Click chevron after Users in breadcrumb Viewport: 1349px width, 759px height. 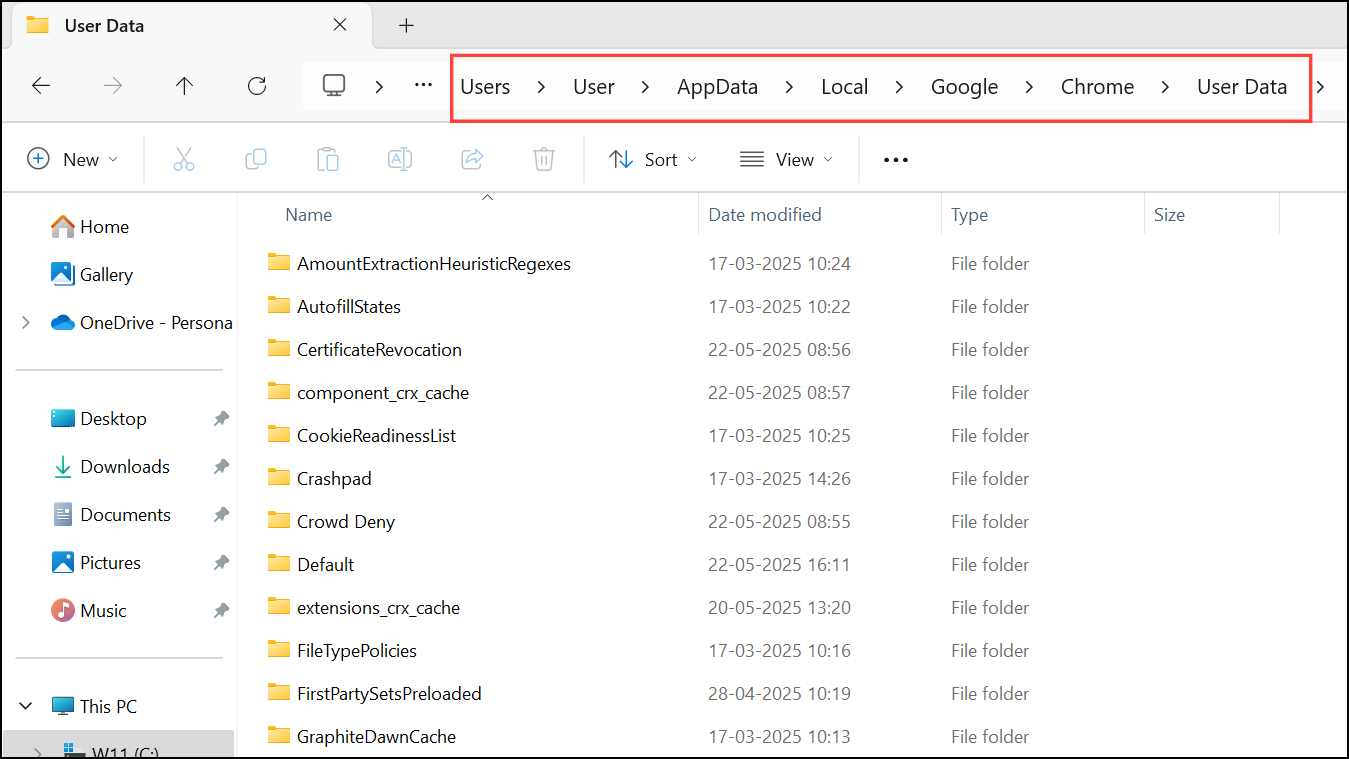coord(541,87)
